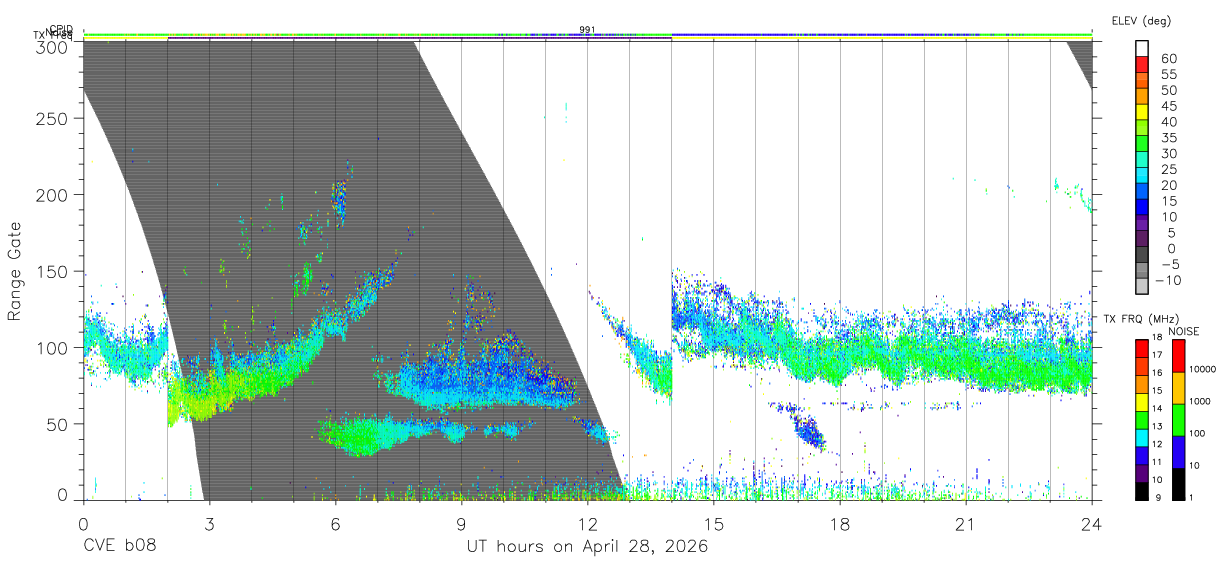The height and width of the screenshot is (567, 1228).
Task: Click the "45" value on ELEV scale
Action: pos(1168,106)
